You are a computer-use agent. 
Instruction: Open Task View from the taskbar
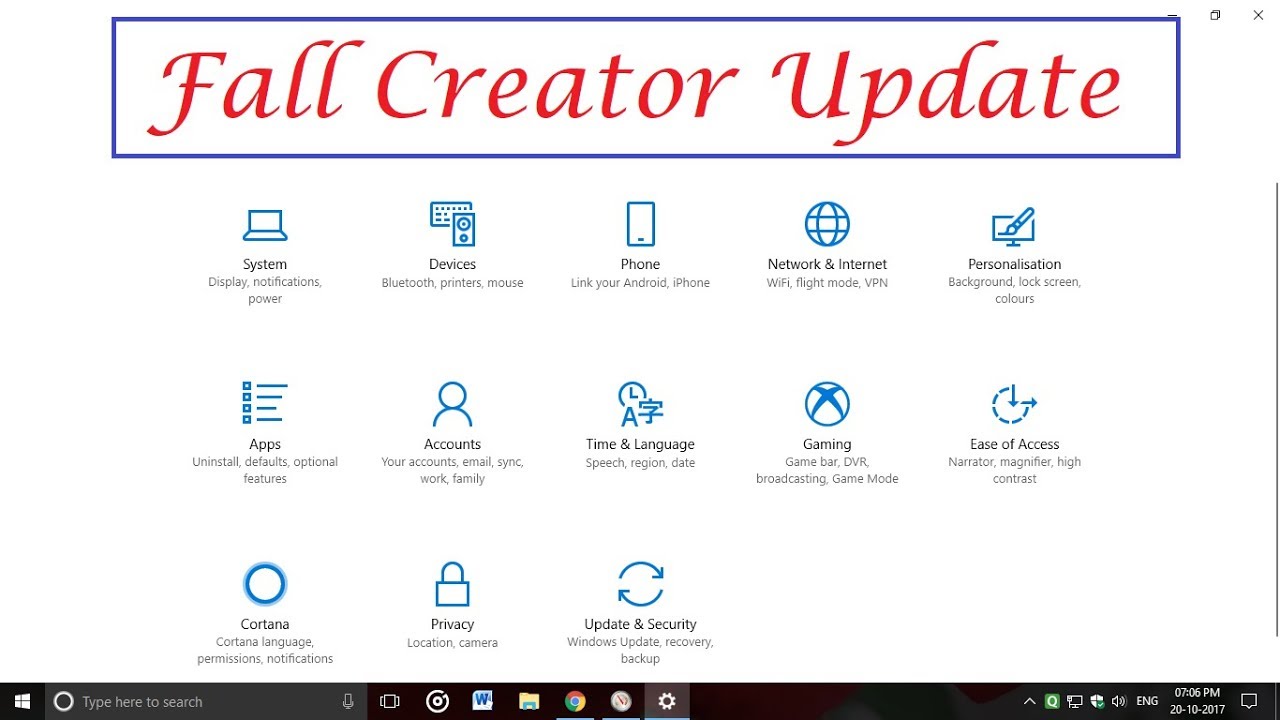pyautogui.click(x=390, y=701)
